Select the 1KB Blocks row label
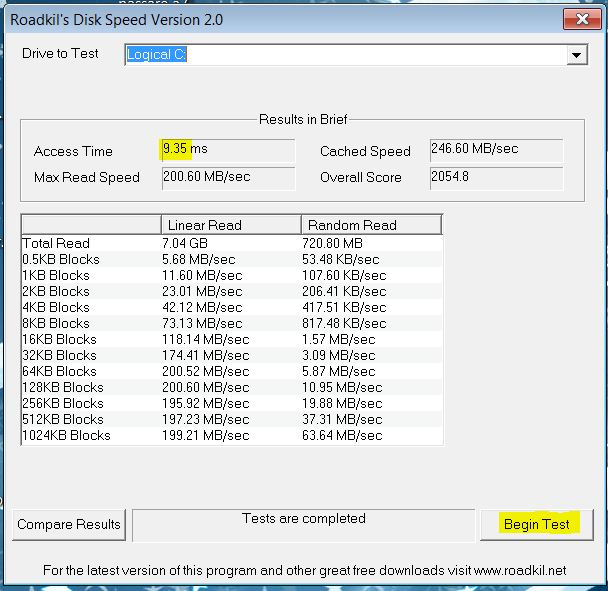The image size is (608, 591). 56,275
